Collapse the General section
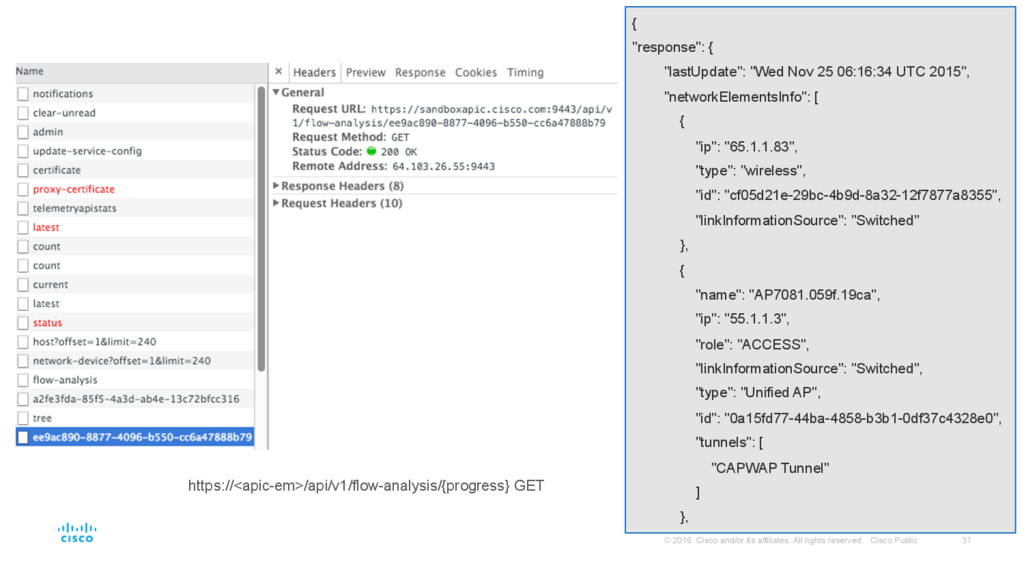The image size is (1024, 576). click(x=276, y=92)
